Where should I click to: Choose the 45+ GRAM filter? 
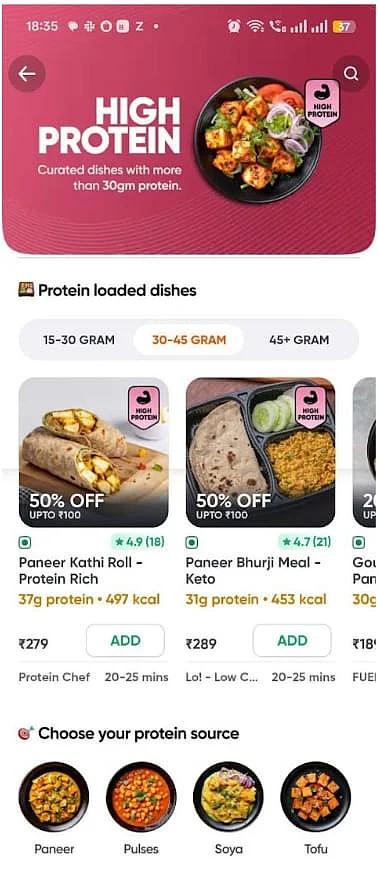299,340
